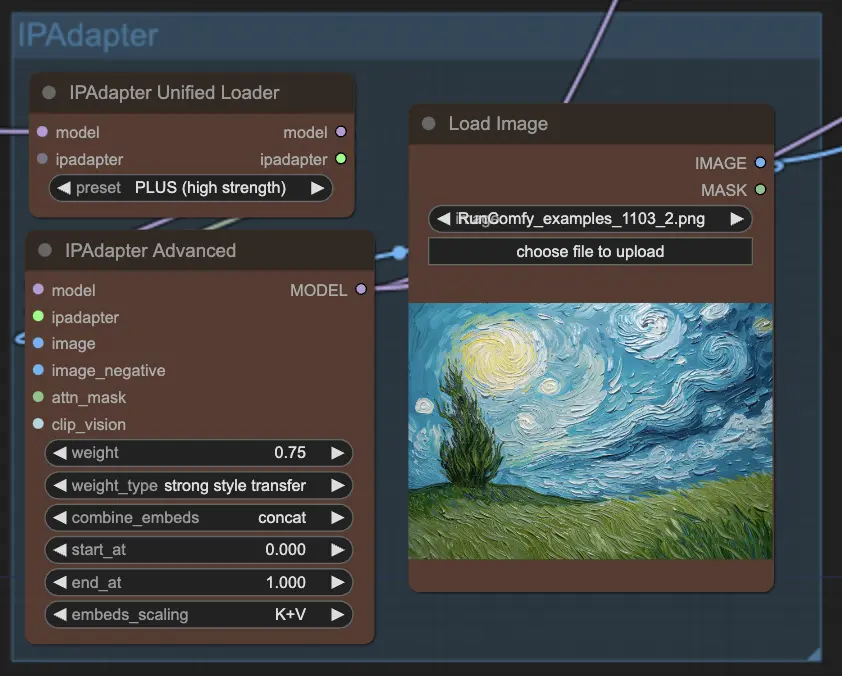The image size is (842, 676).
Task: Click the weight value 0.75
Action: pyautogui.click(x=290, y=453)
